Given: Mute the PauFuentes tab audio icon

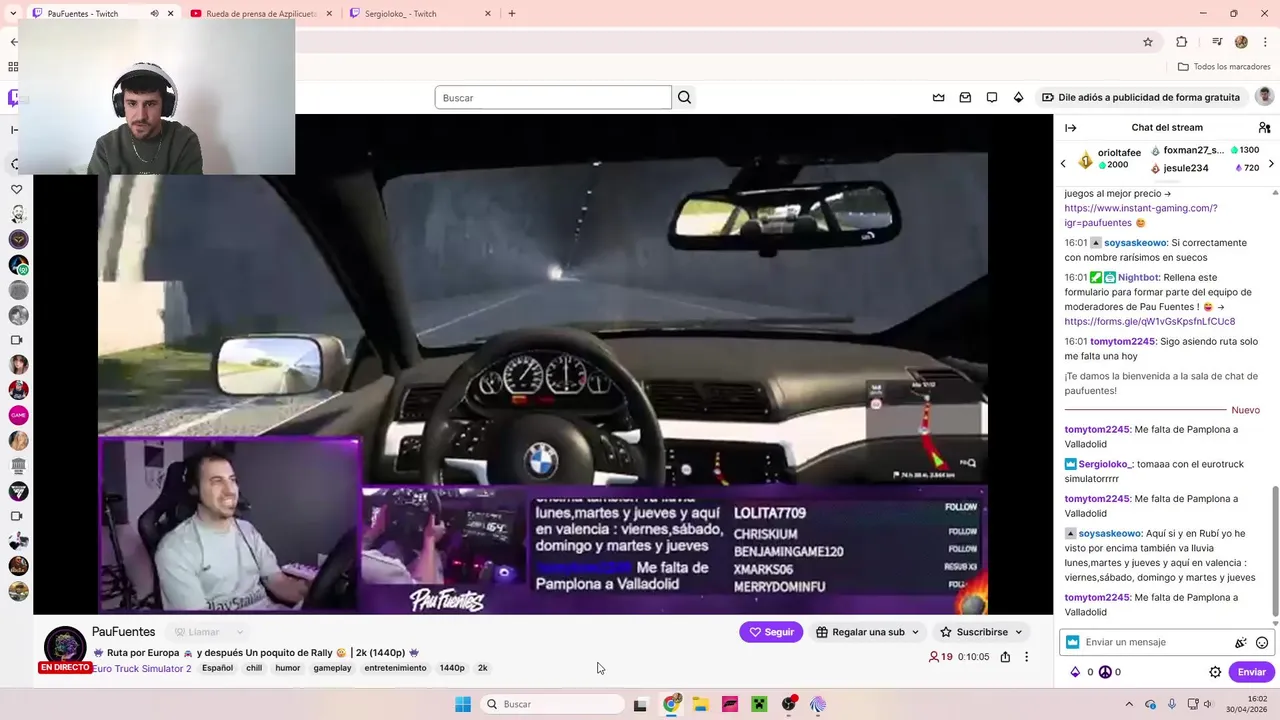Looking at the screenshot, I should pyautogui.click(x=154, y=14).
